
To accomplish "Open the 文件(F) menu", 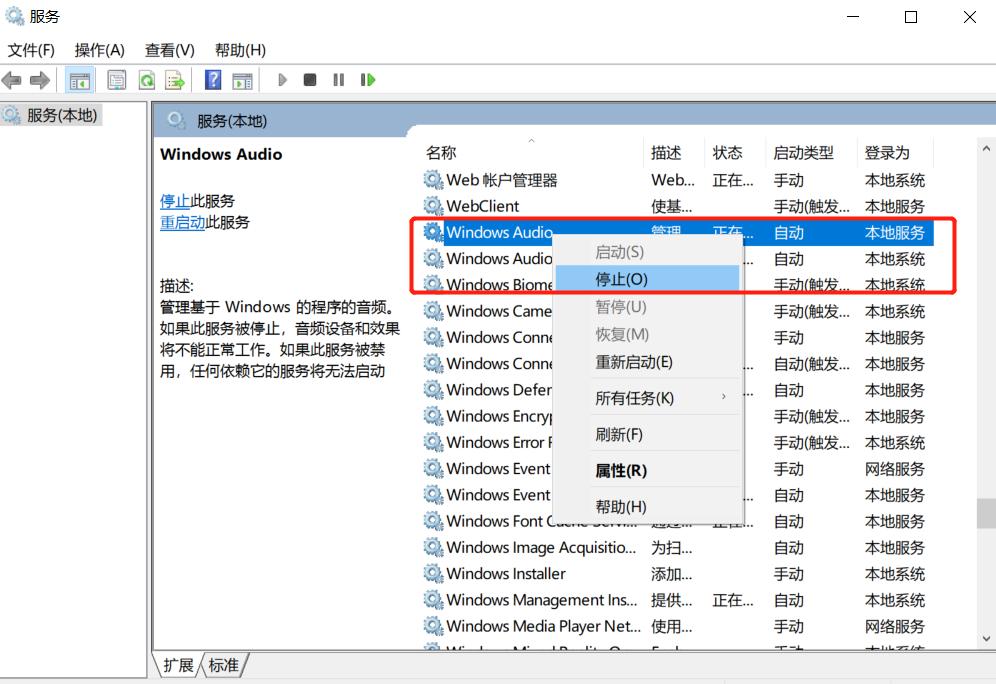I will tap(31, 50).
